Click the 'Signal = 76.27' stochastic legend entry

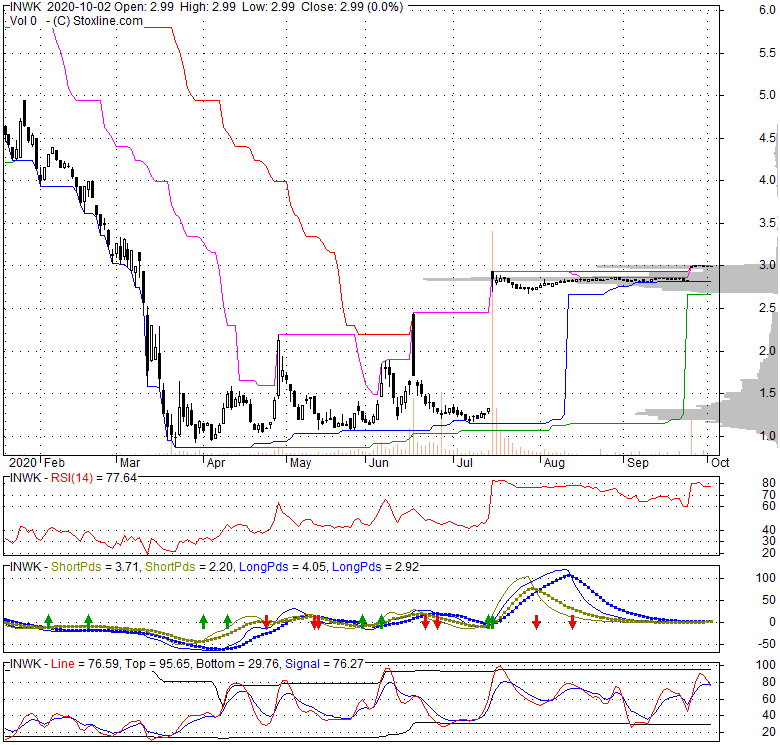tap(324, 664)
